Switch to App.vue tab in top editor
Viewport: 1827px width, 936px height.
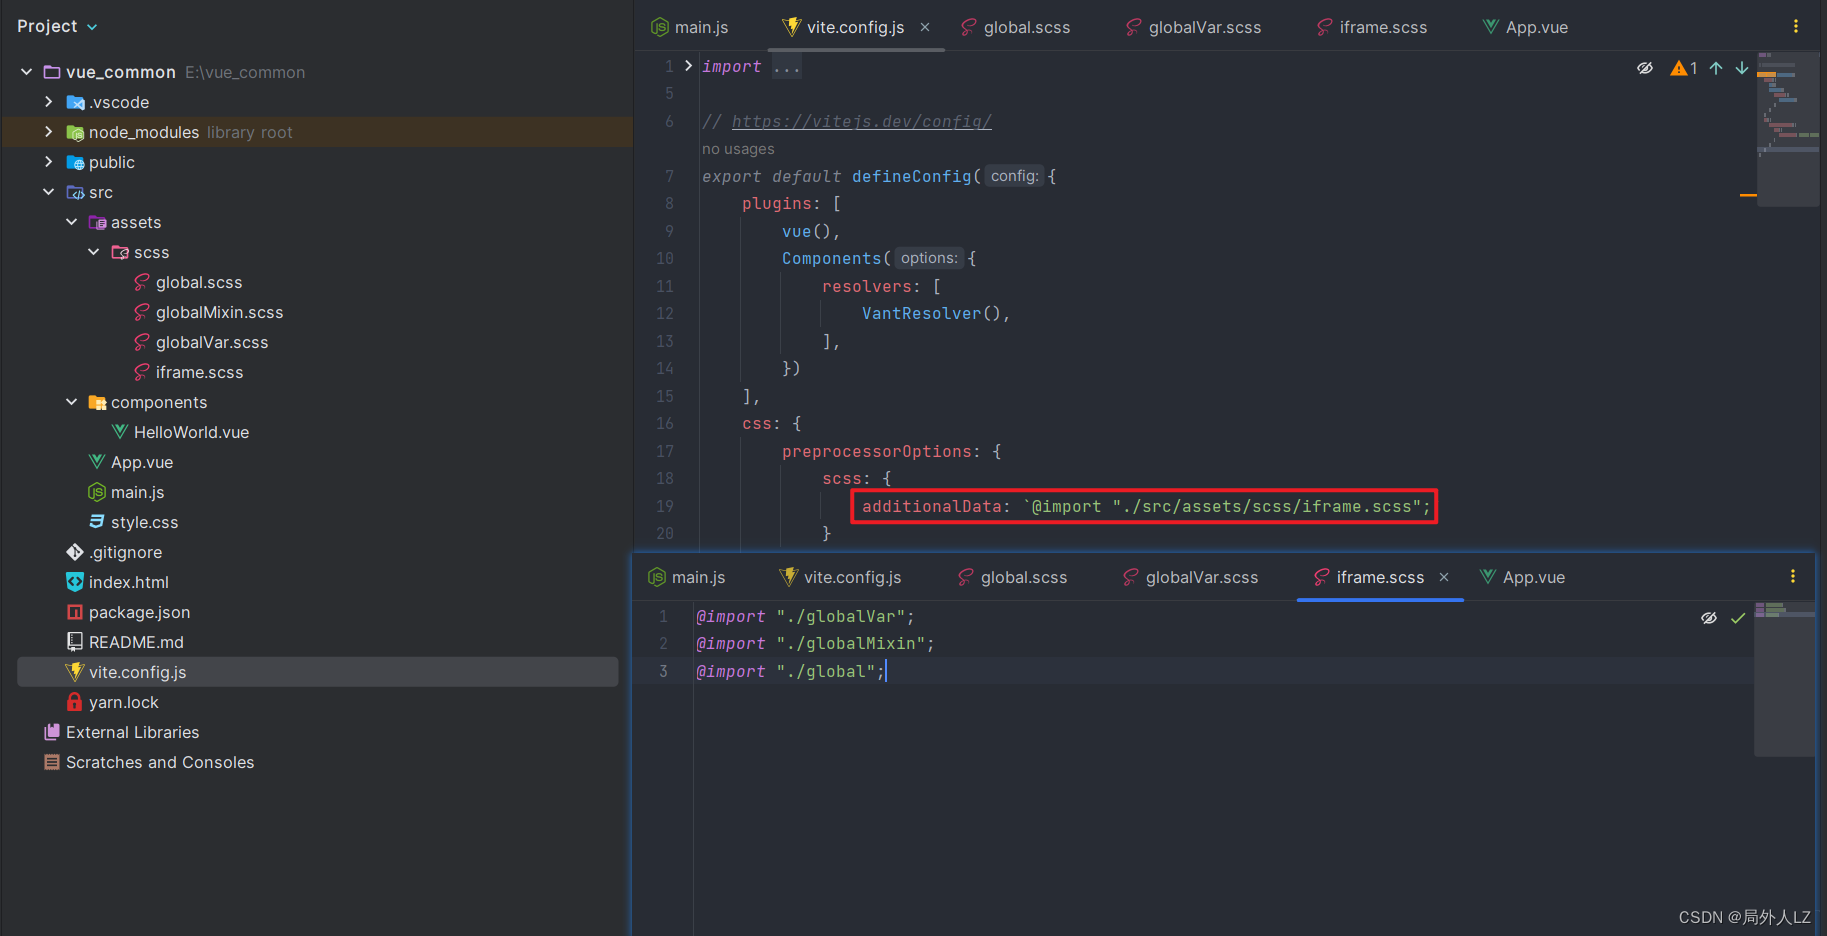pyautogui.click(x=1525, y=27)
